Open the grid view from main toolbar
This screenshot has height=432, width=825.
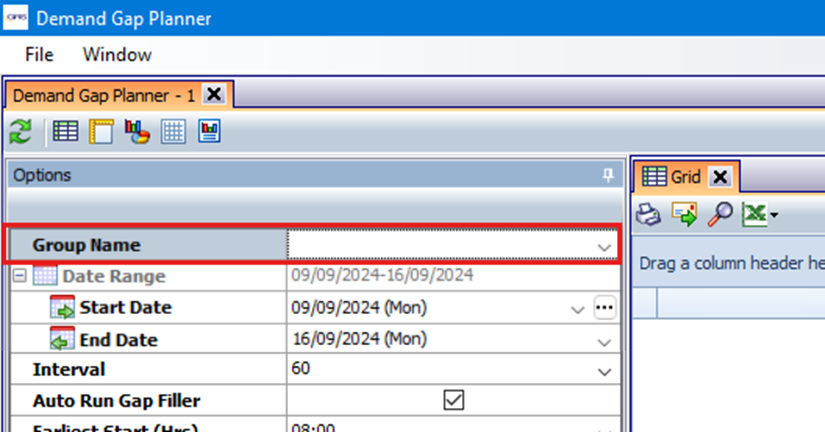coord(65,131)
